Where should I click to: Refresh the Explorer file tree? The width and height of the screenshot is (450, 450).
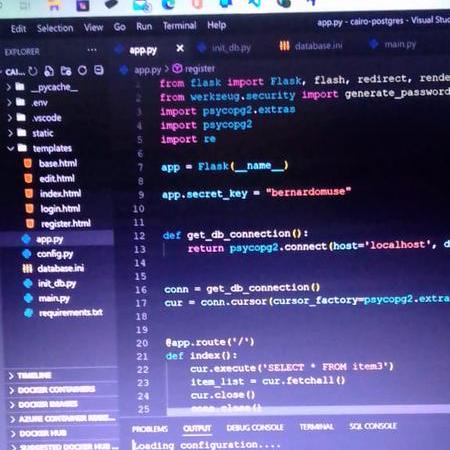[x=82, y=70]
